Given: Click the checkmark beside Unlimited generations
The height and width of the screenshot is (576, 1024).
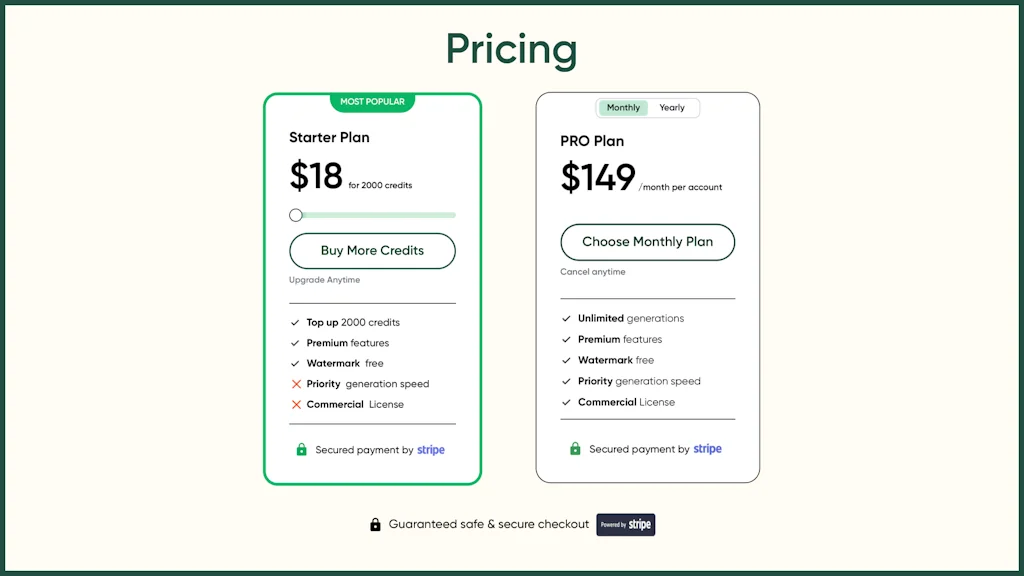Looking at the screenshot, I should [567, 319].
